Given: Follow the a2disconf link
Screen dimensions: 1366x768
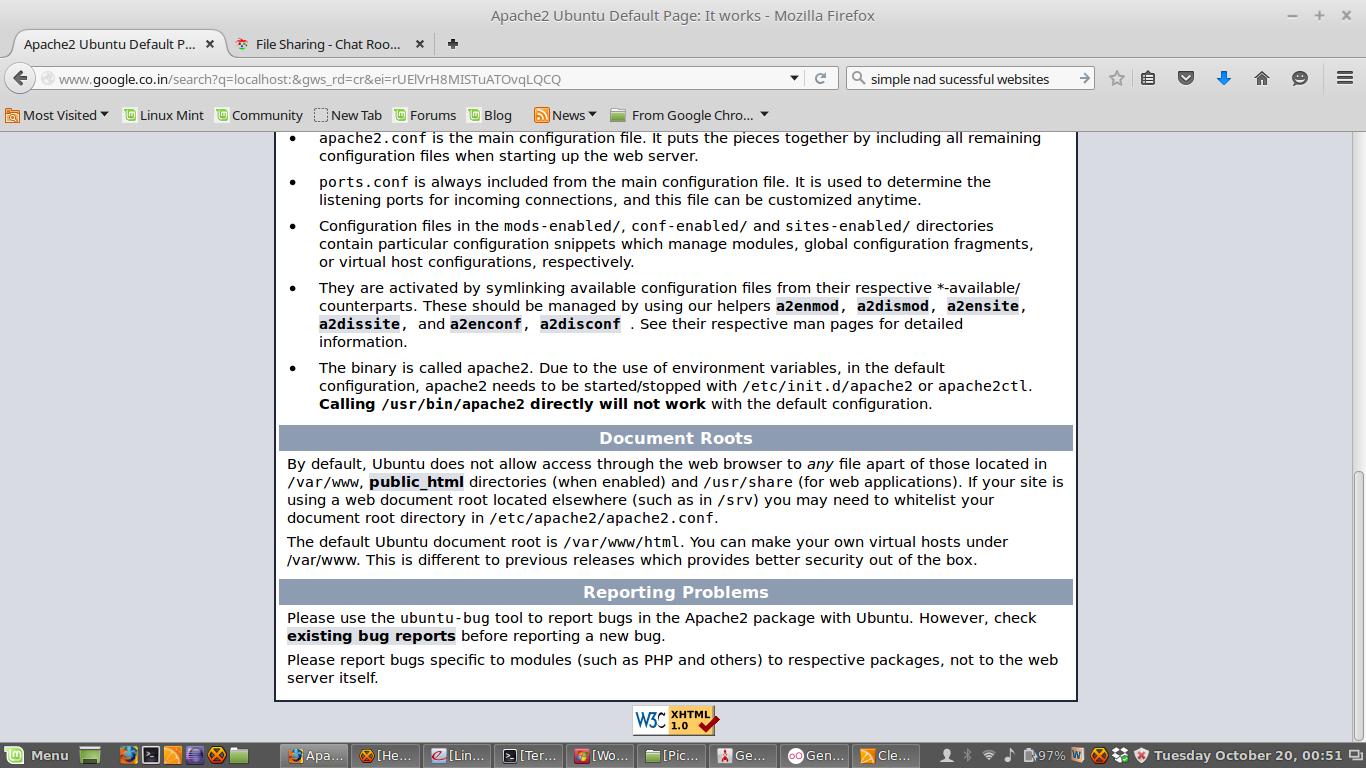Looking at the screenshot, I should click(580, 324).
